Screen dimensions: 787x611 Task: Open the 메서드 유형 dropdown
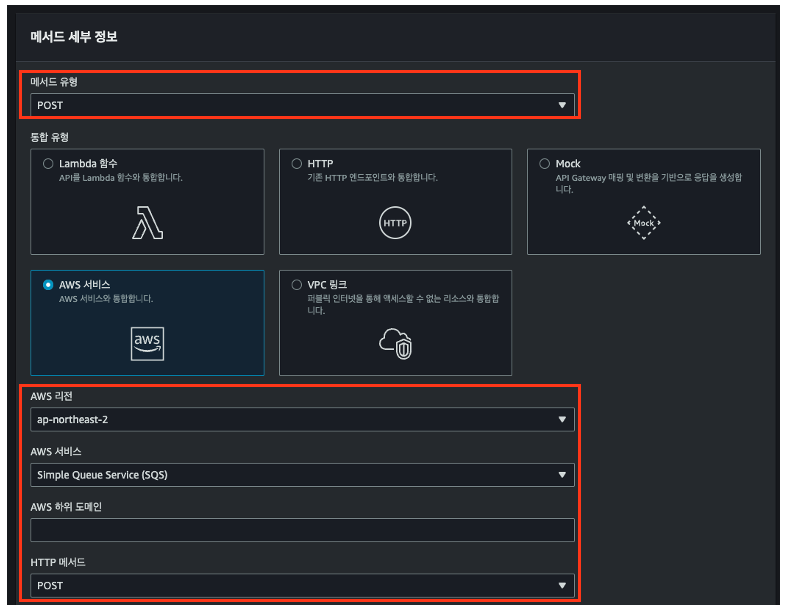point(302,105)
